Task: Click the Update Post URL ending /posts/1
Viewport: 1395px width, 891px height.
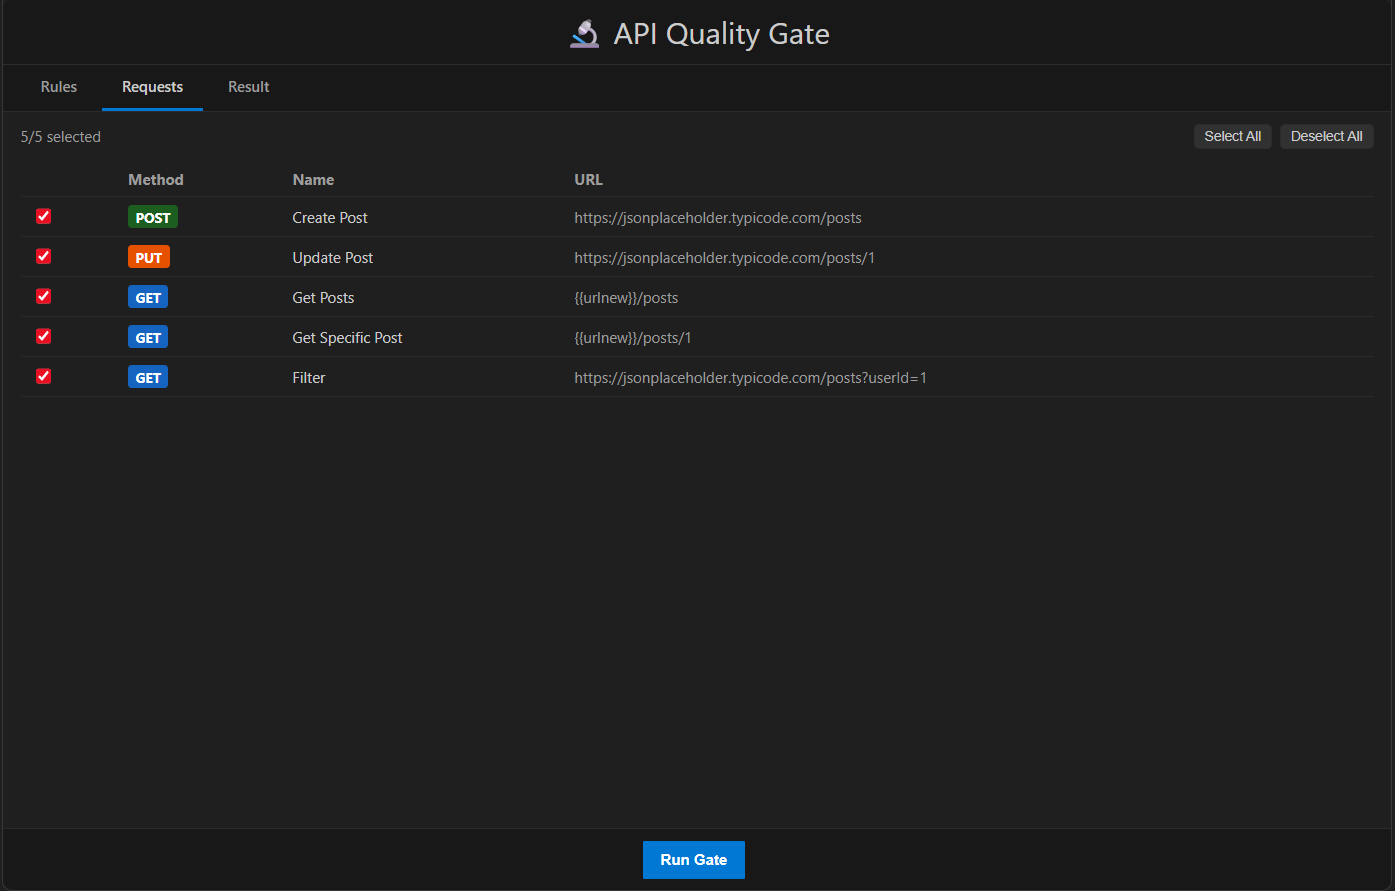Action: point(725,257)
